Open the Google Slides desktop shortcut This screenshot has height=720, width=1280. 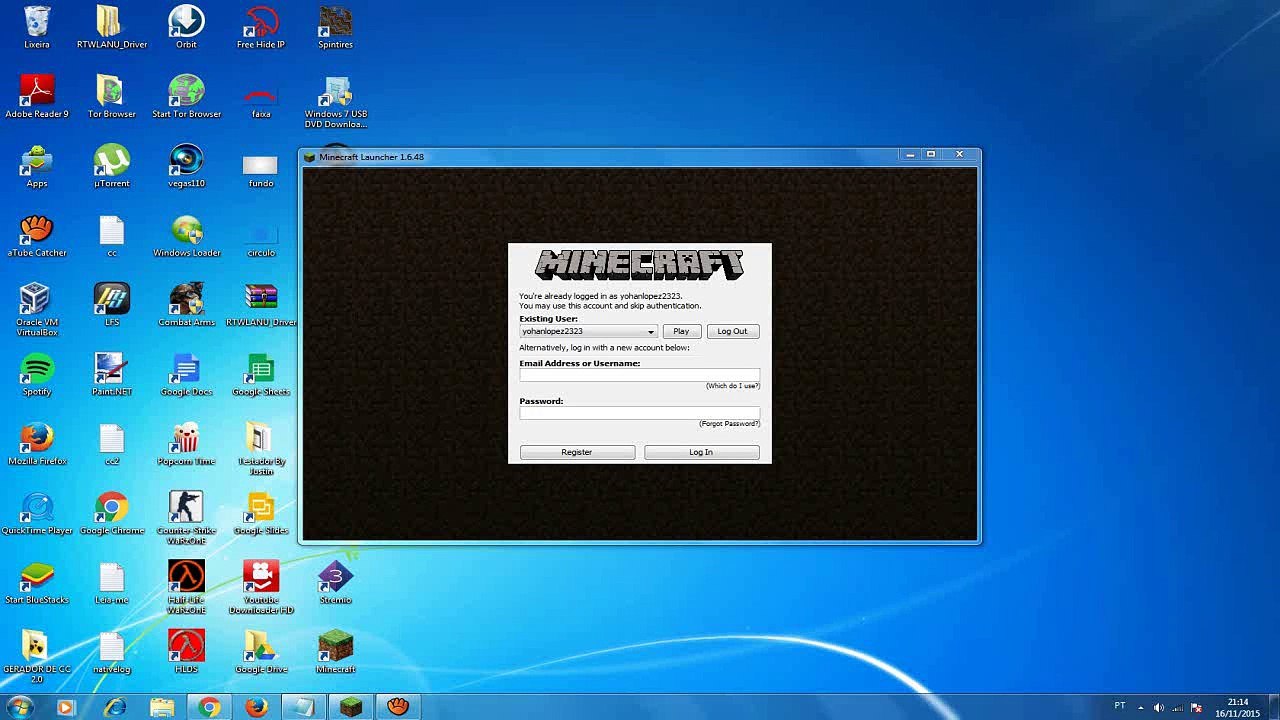[x=261, y=508]
